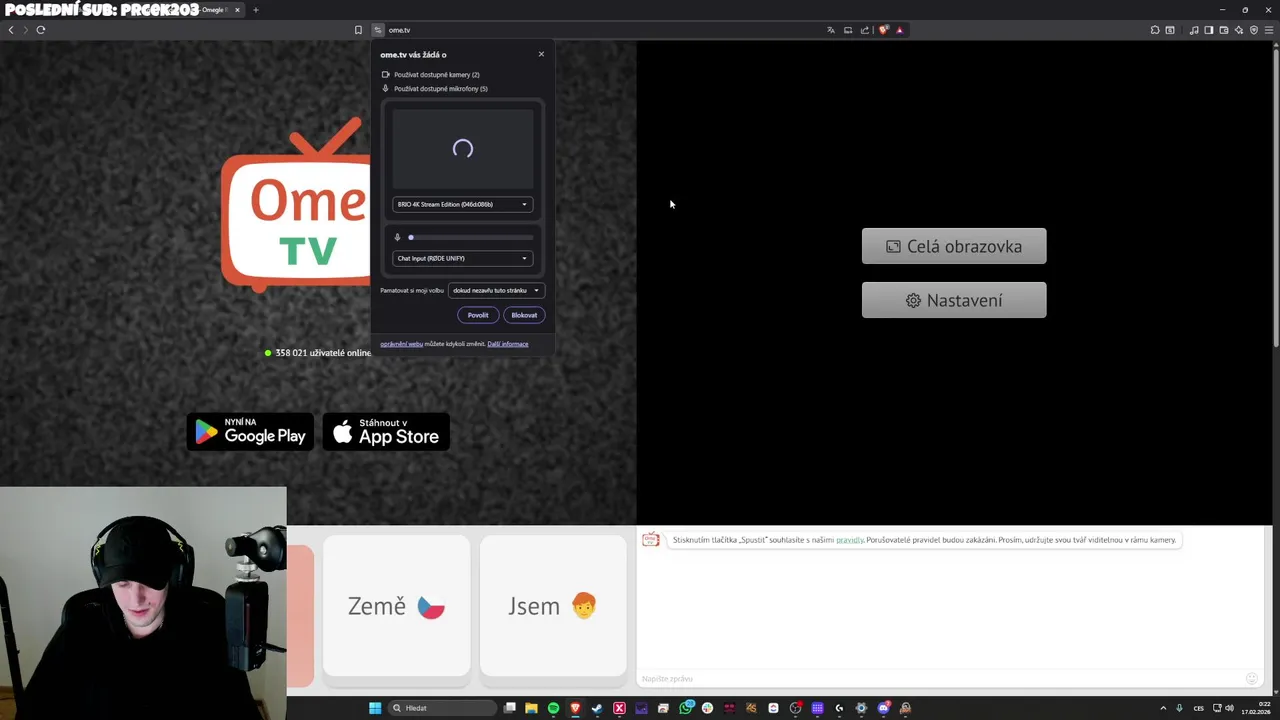
Task: Open Steam from the taskbar
Action: [597, 708]
